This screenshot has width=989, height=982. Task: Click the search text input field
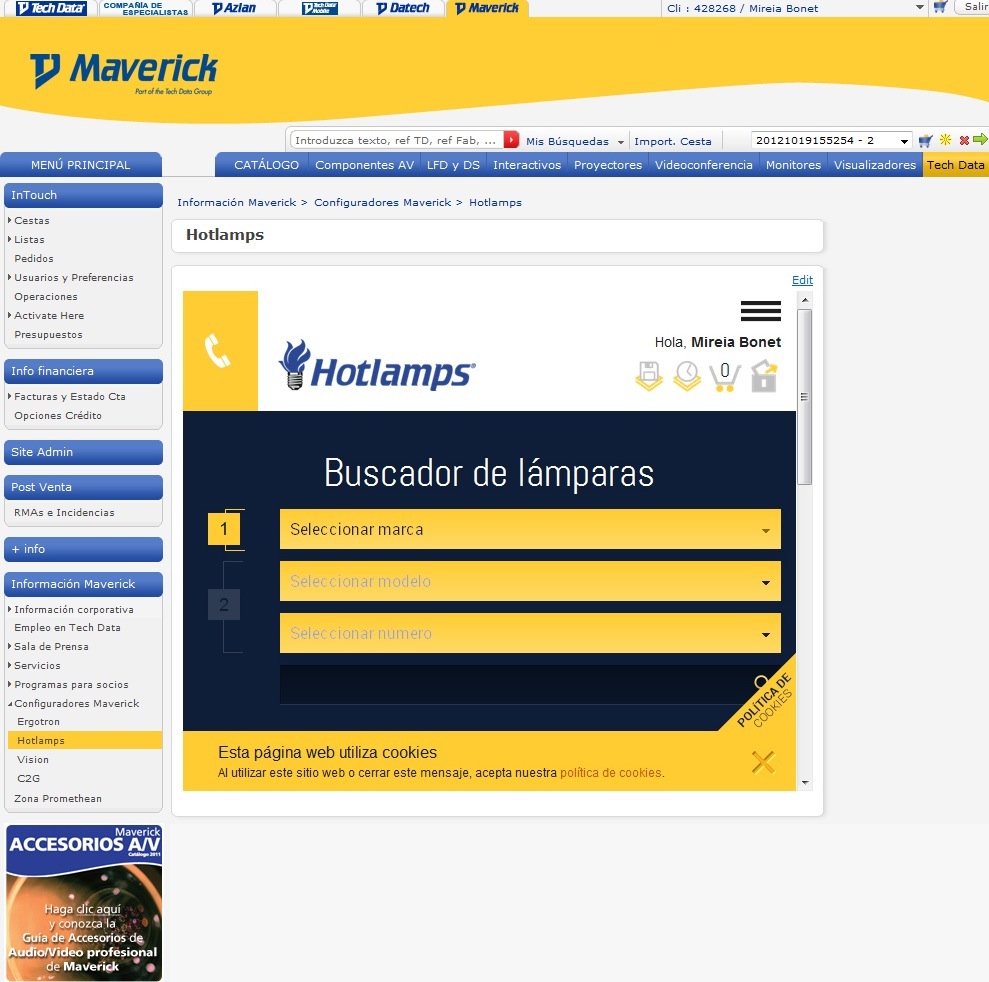point(396,141)
